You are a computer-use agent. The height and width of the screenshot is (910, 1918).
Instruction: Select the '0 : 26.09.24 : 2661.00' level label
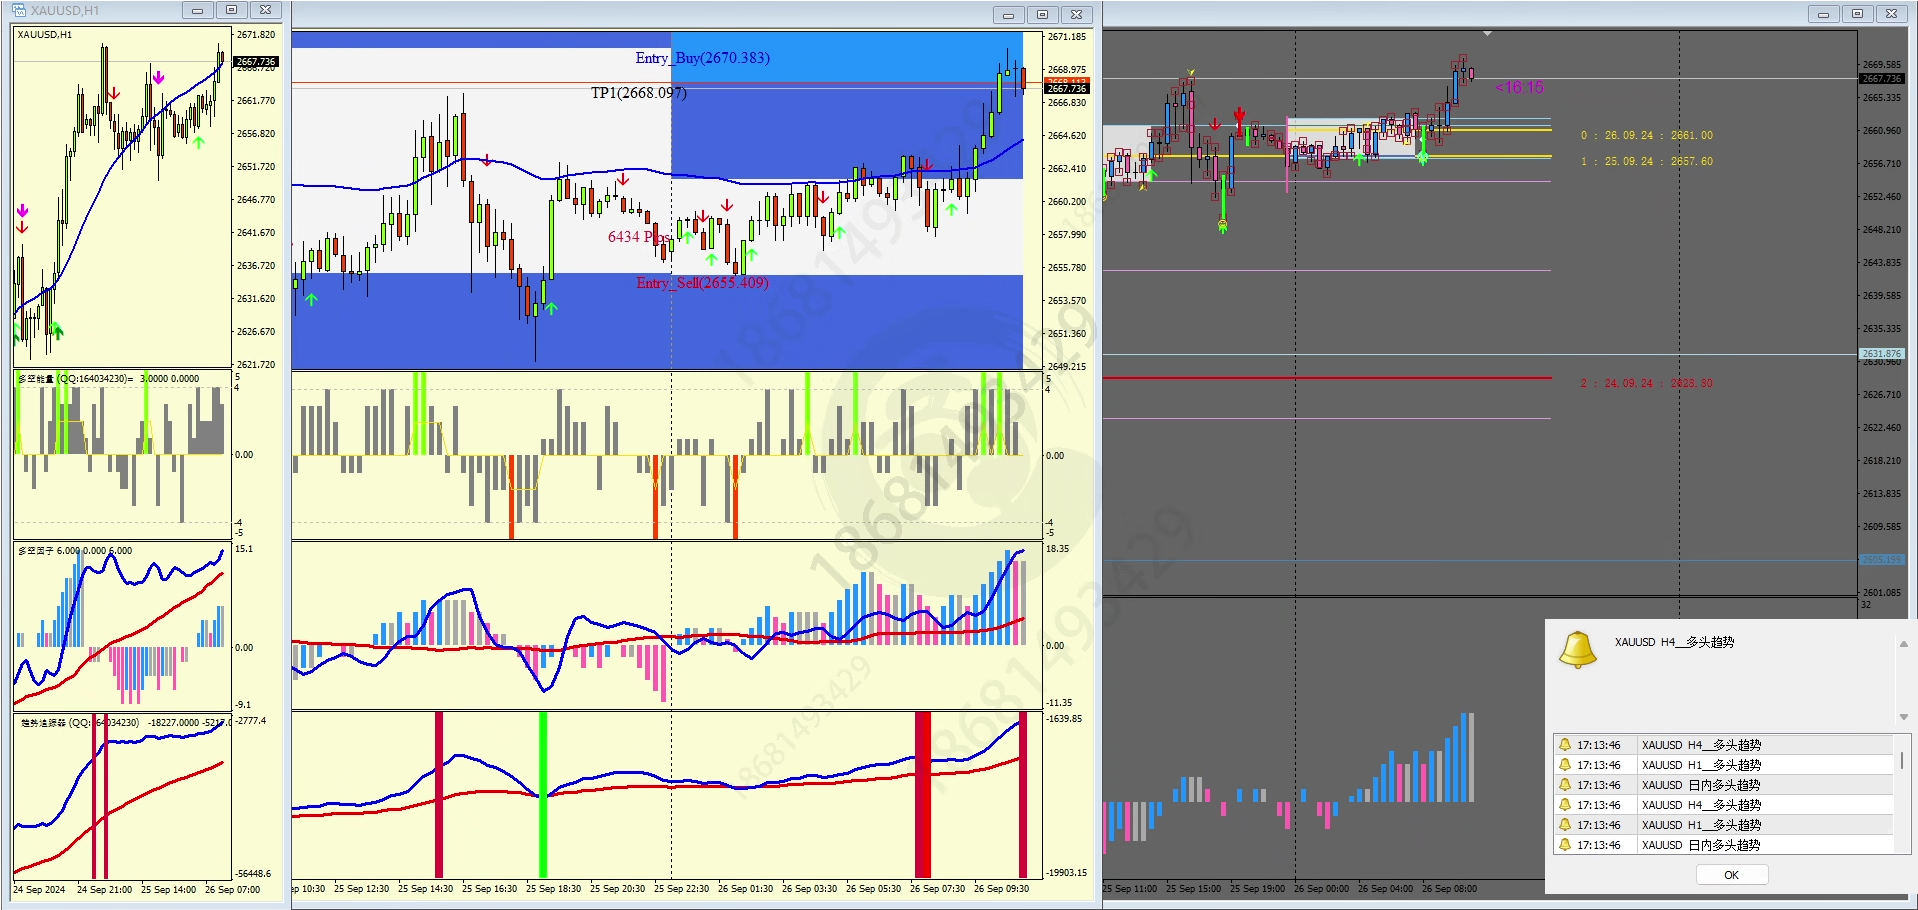pos(1646,135)
